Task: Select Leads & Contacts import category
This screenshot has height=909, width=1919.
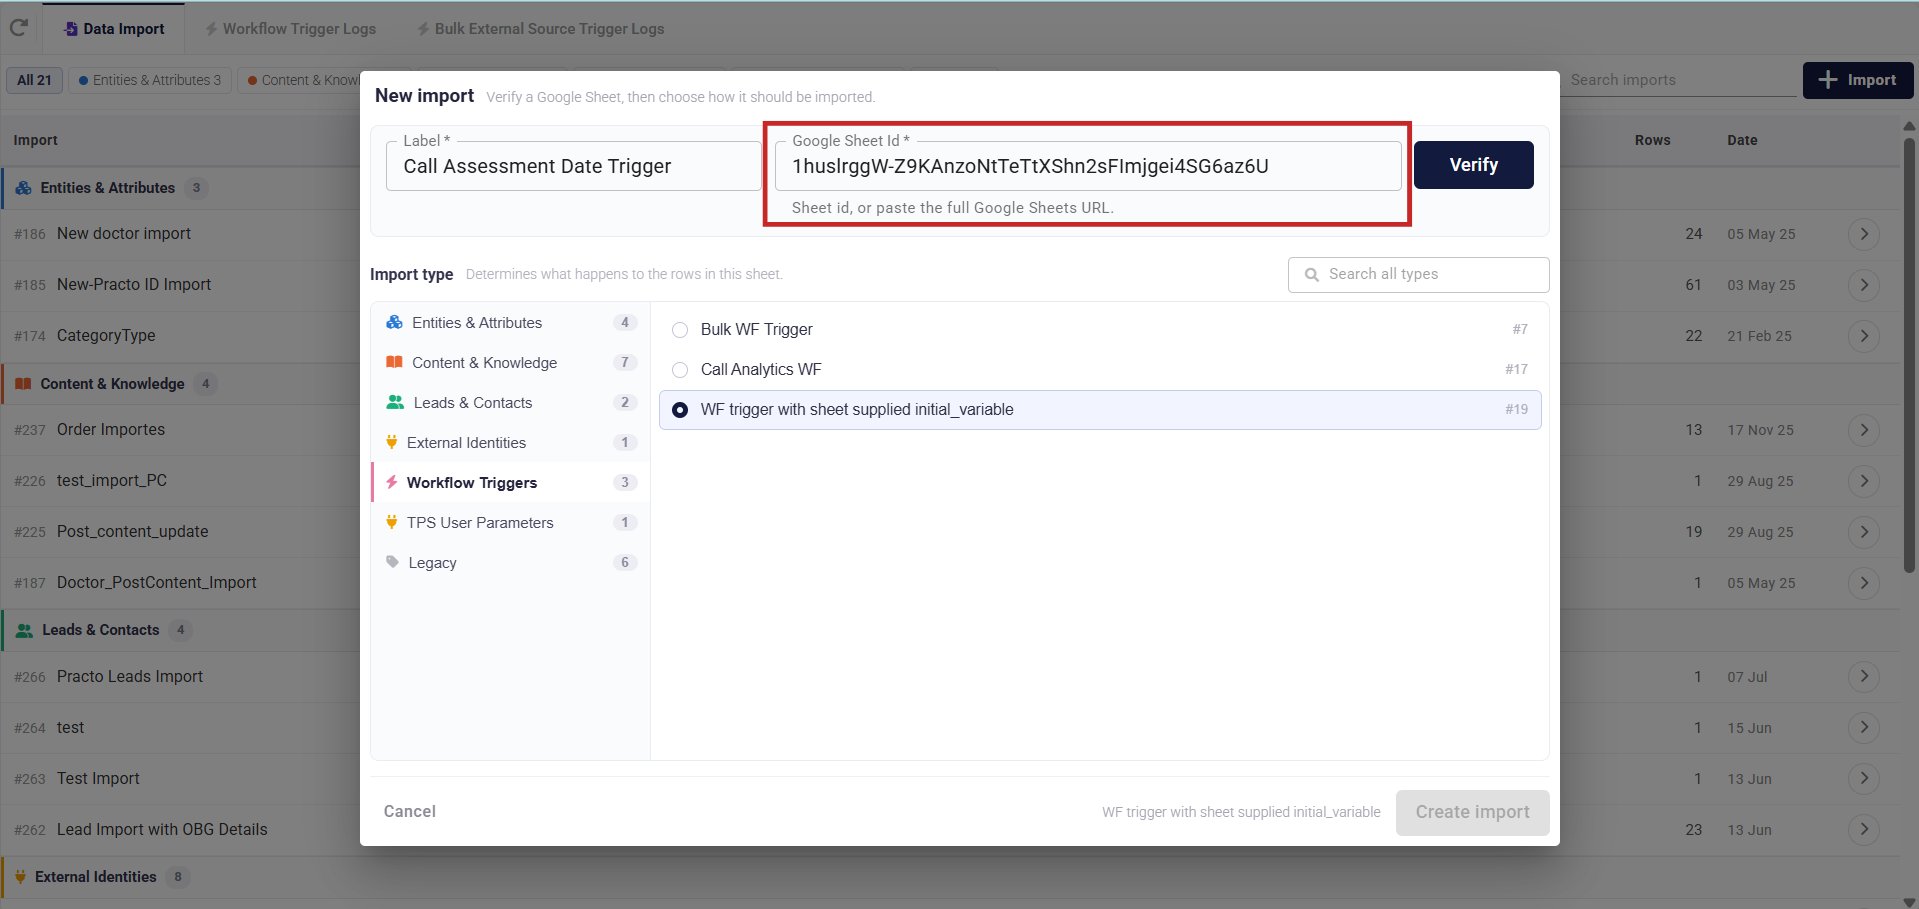Action: [511, 402]
